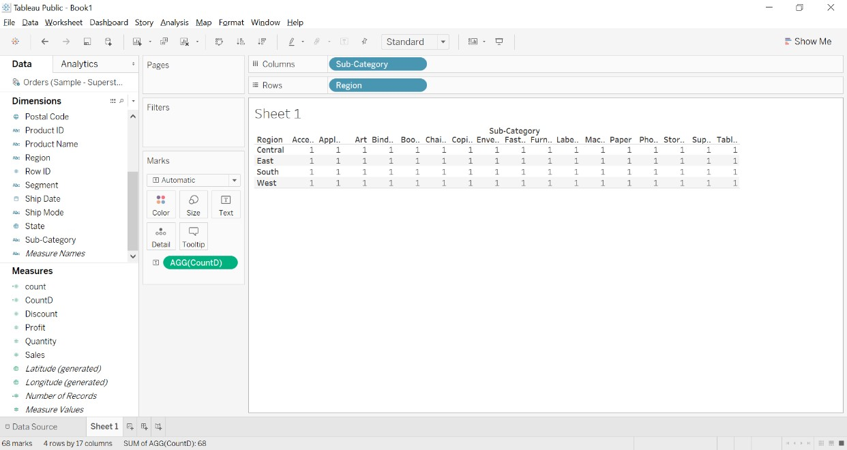Select the Sheet 1 tab
The width and height of the screenshot is (847, 450).
pos(104,426)
